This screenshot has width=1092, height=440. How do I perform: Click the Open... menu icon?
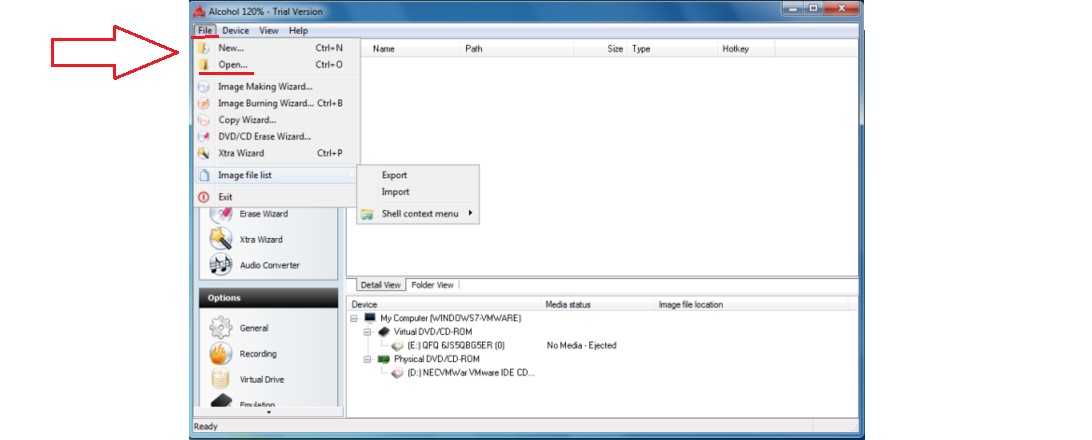pyautogui.click(x=204, y=65)
